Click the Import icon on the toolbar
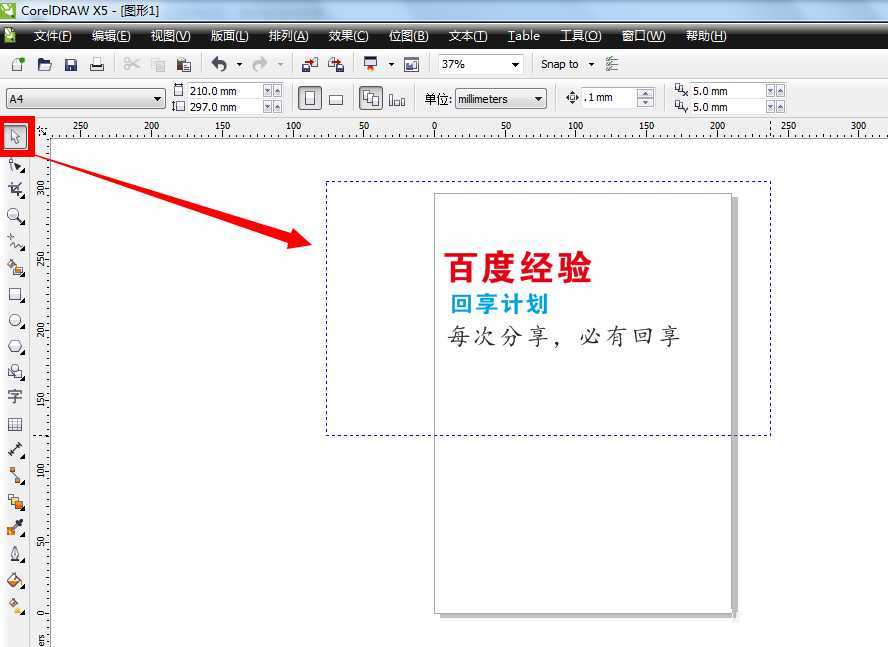The height and width of the screenshot is (647, 888). tap(309, 63)
